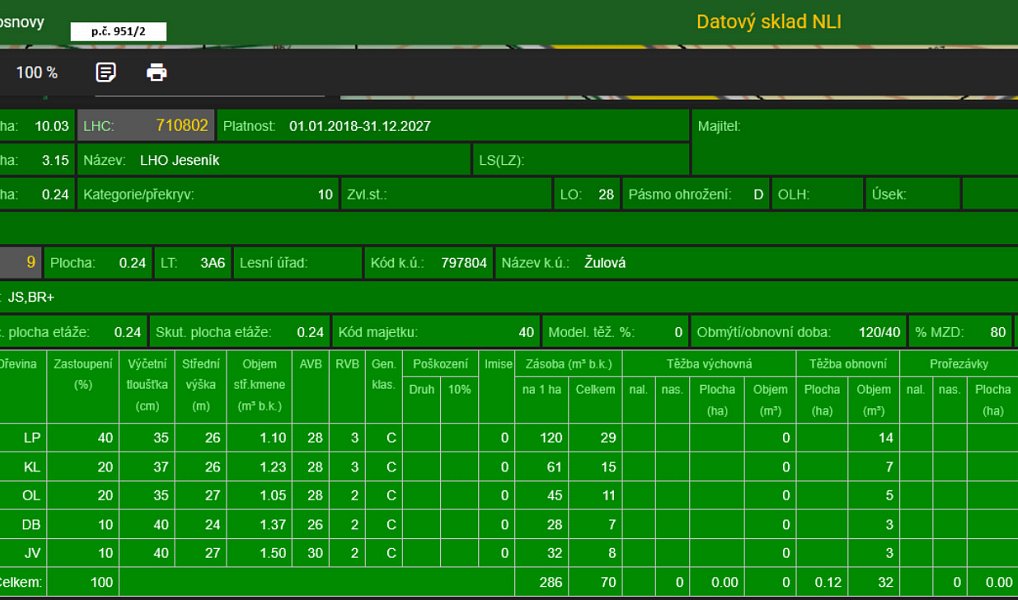Viewport: 1018px width, 600px height.
Task: Select the JV species row label
Action: pos(32,553)
